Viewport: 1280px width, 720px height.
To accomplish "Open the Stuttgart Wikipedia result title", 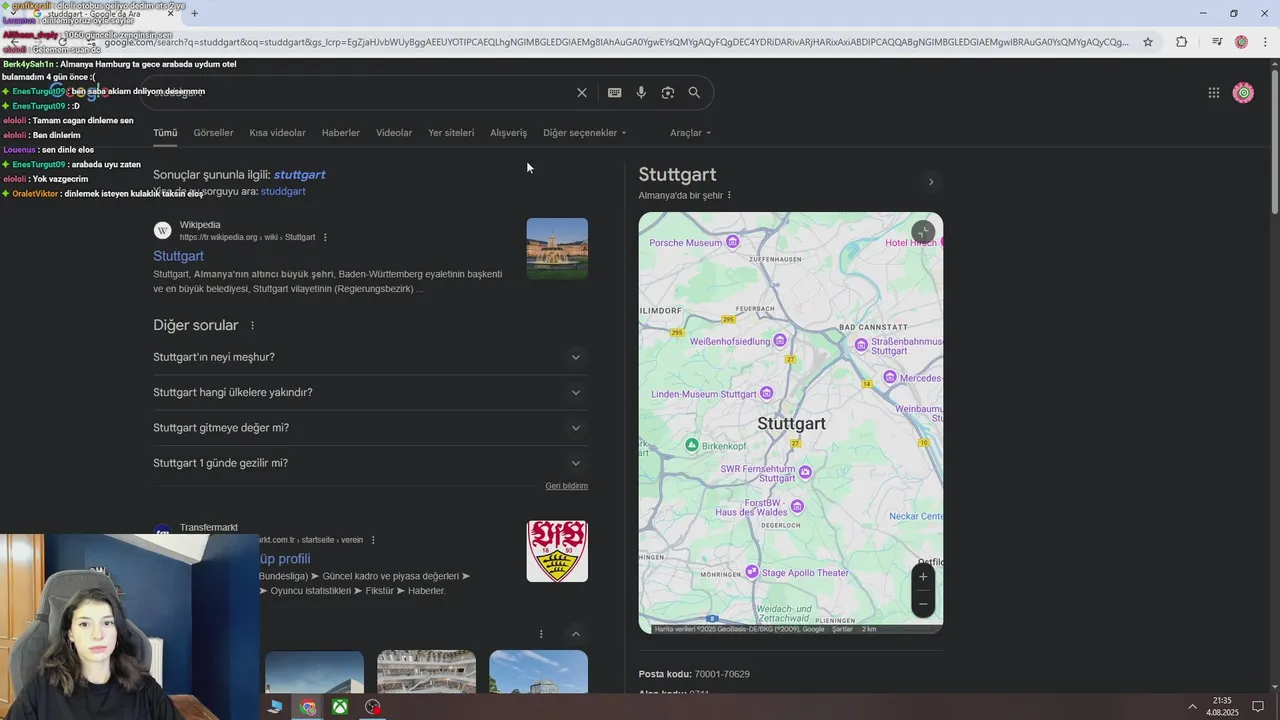I will [x=178, y=256].
